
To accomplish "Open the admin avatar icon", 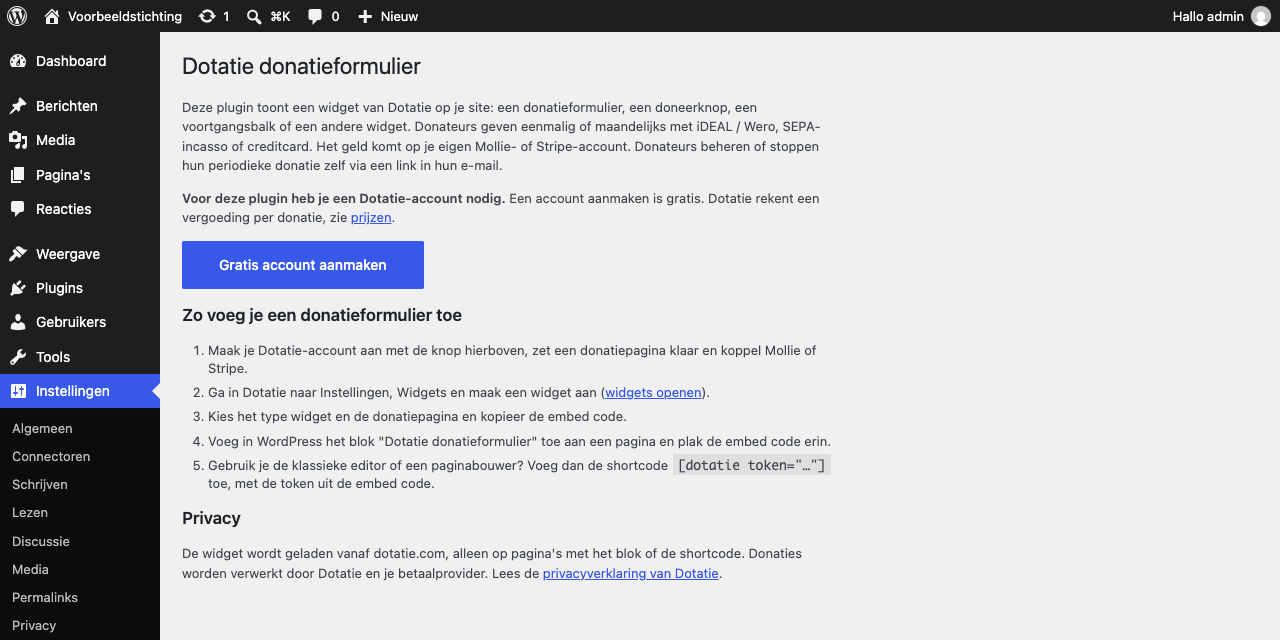I will coord(1261,16).
